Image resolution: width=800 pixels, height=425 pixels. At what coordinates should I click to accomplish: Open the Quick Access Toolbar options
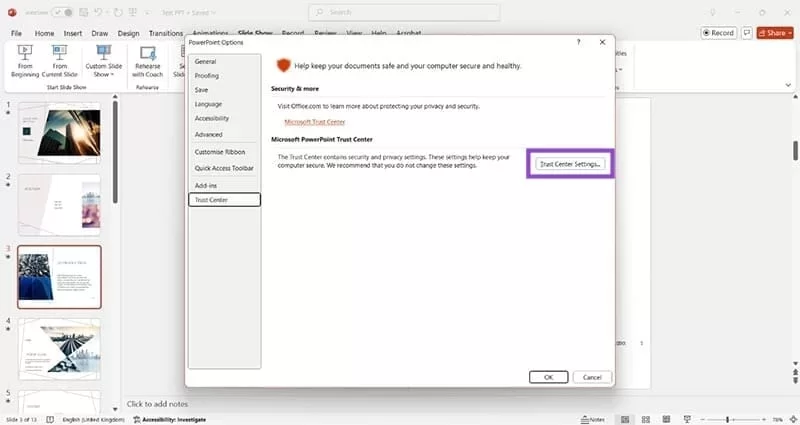pos(224,168)
